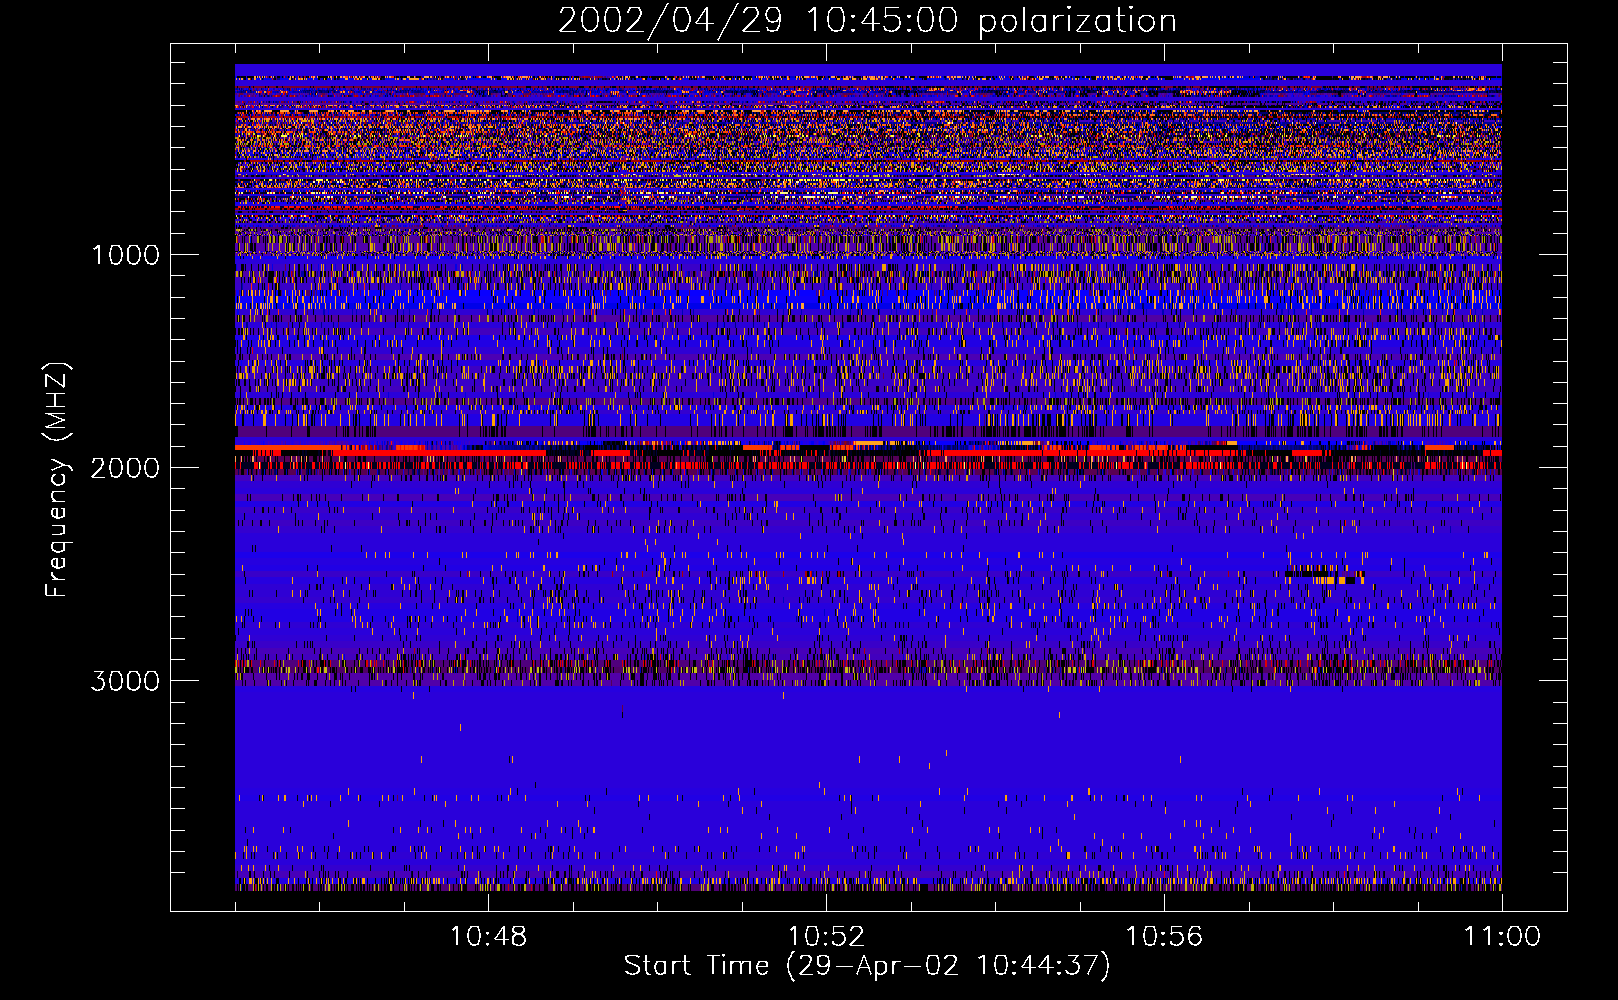The width and height of the screenshot is (1618, 1000).
Task: Click the "Frequency (MHZ)" axis label
Action: (x=57, y=479)
